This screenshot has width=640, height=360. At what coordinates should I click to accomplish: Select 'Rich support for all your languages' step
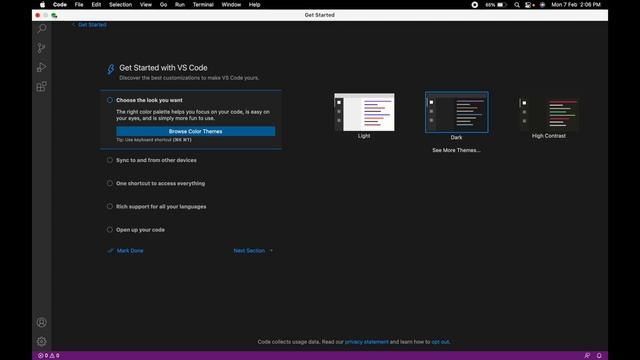[161, 207]
